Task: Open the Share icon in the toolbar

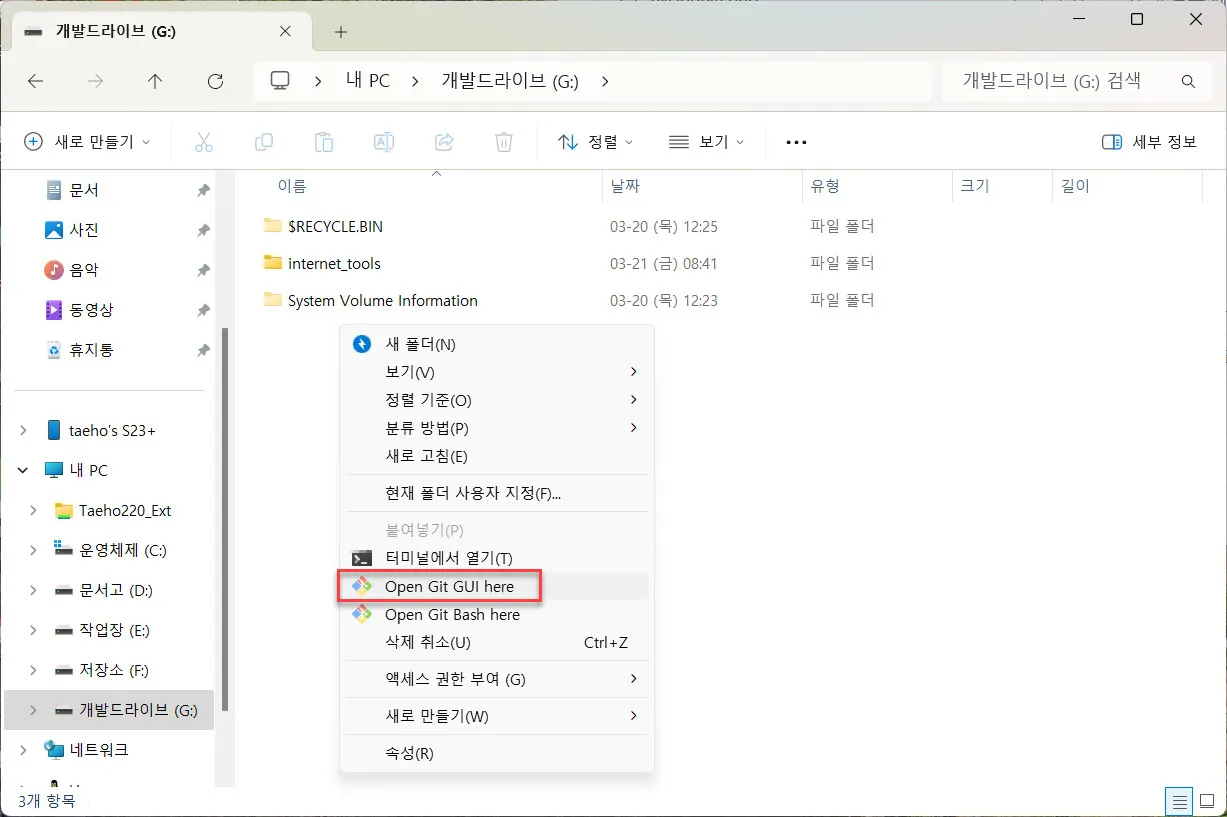Action: pyautogui.click(x=444, y=141)
